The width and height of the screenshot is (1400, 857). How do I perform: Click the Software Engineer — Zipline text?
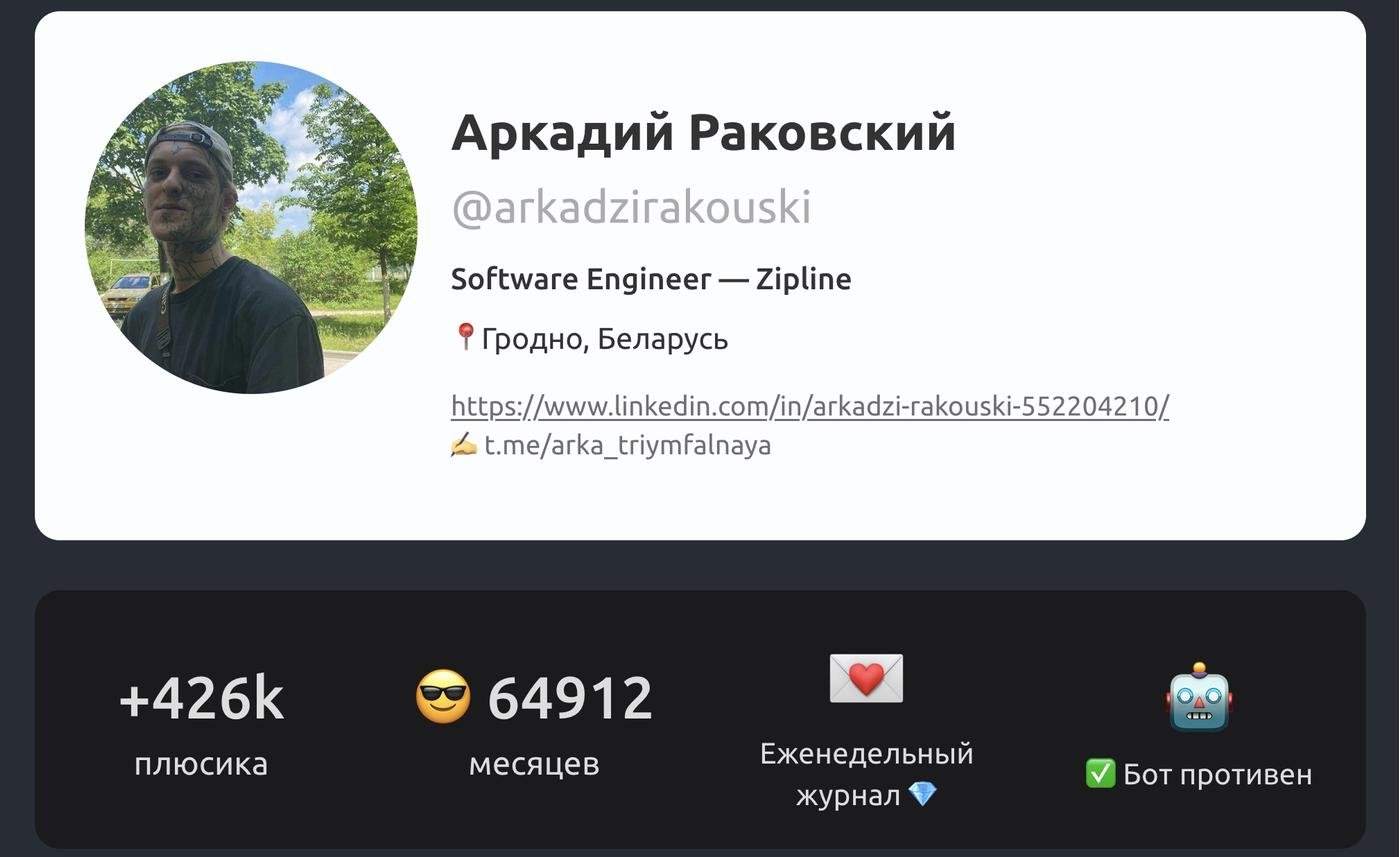[651, 279]
